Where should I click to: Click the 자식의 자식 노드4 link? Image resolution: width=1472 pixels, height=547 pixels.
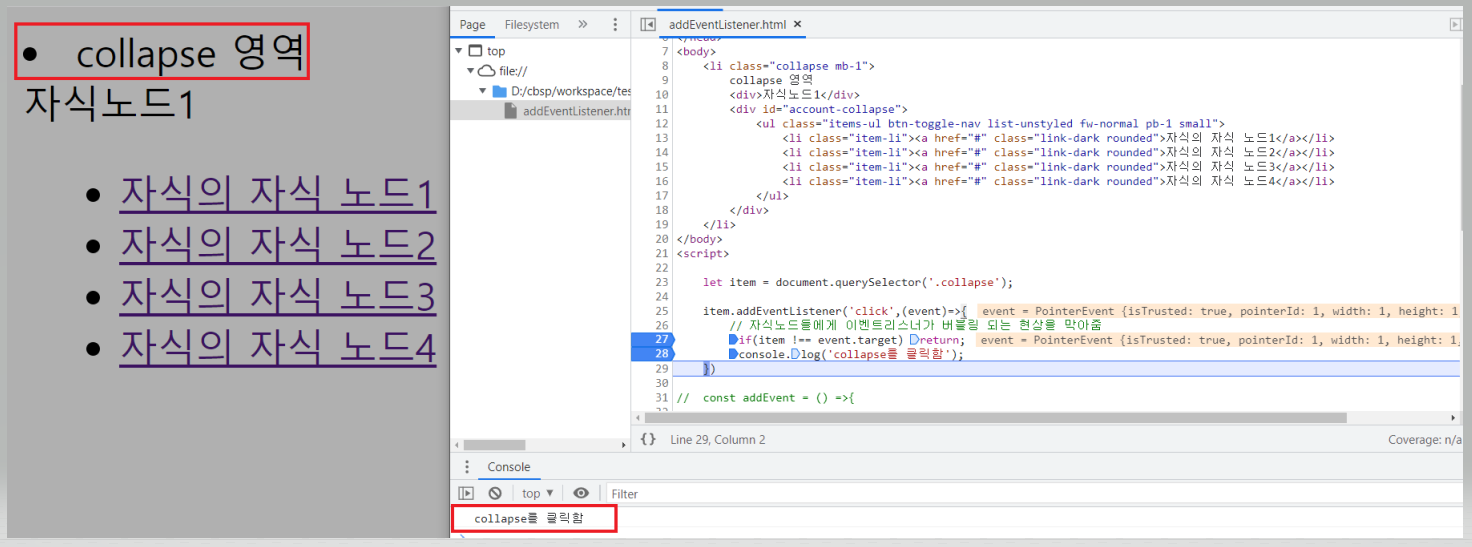(278, 347)
